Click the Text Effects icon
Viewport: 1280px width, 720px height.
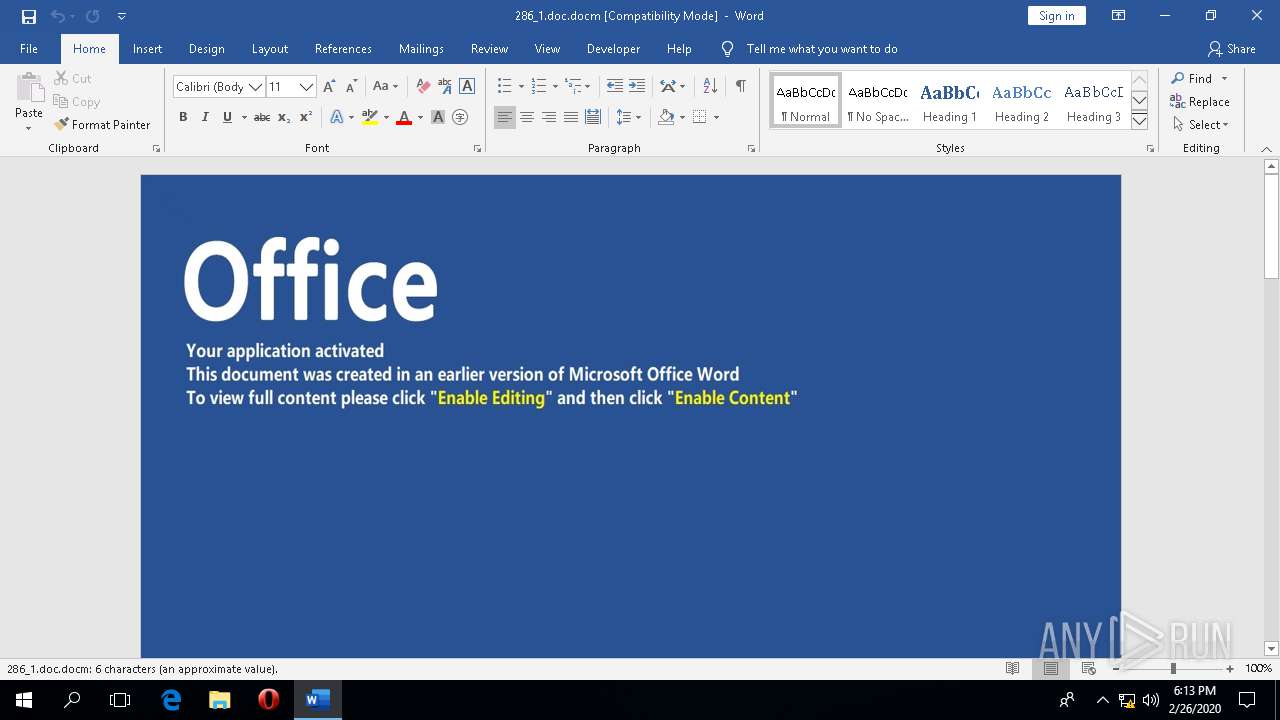click(x=336, y=117)
